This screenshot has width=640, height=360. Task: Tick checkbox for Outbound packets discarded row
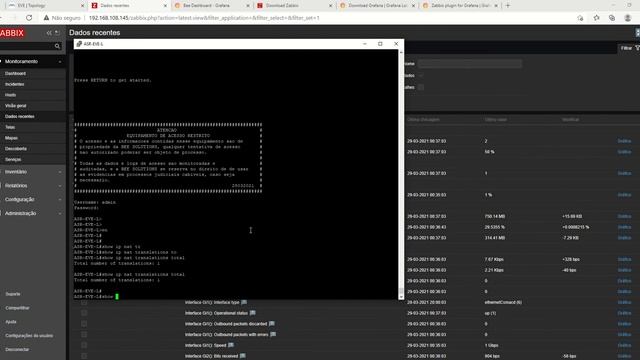tap(84, 324)
